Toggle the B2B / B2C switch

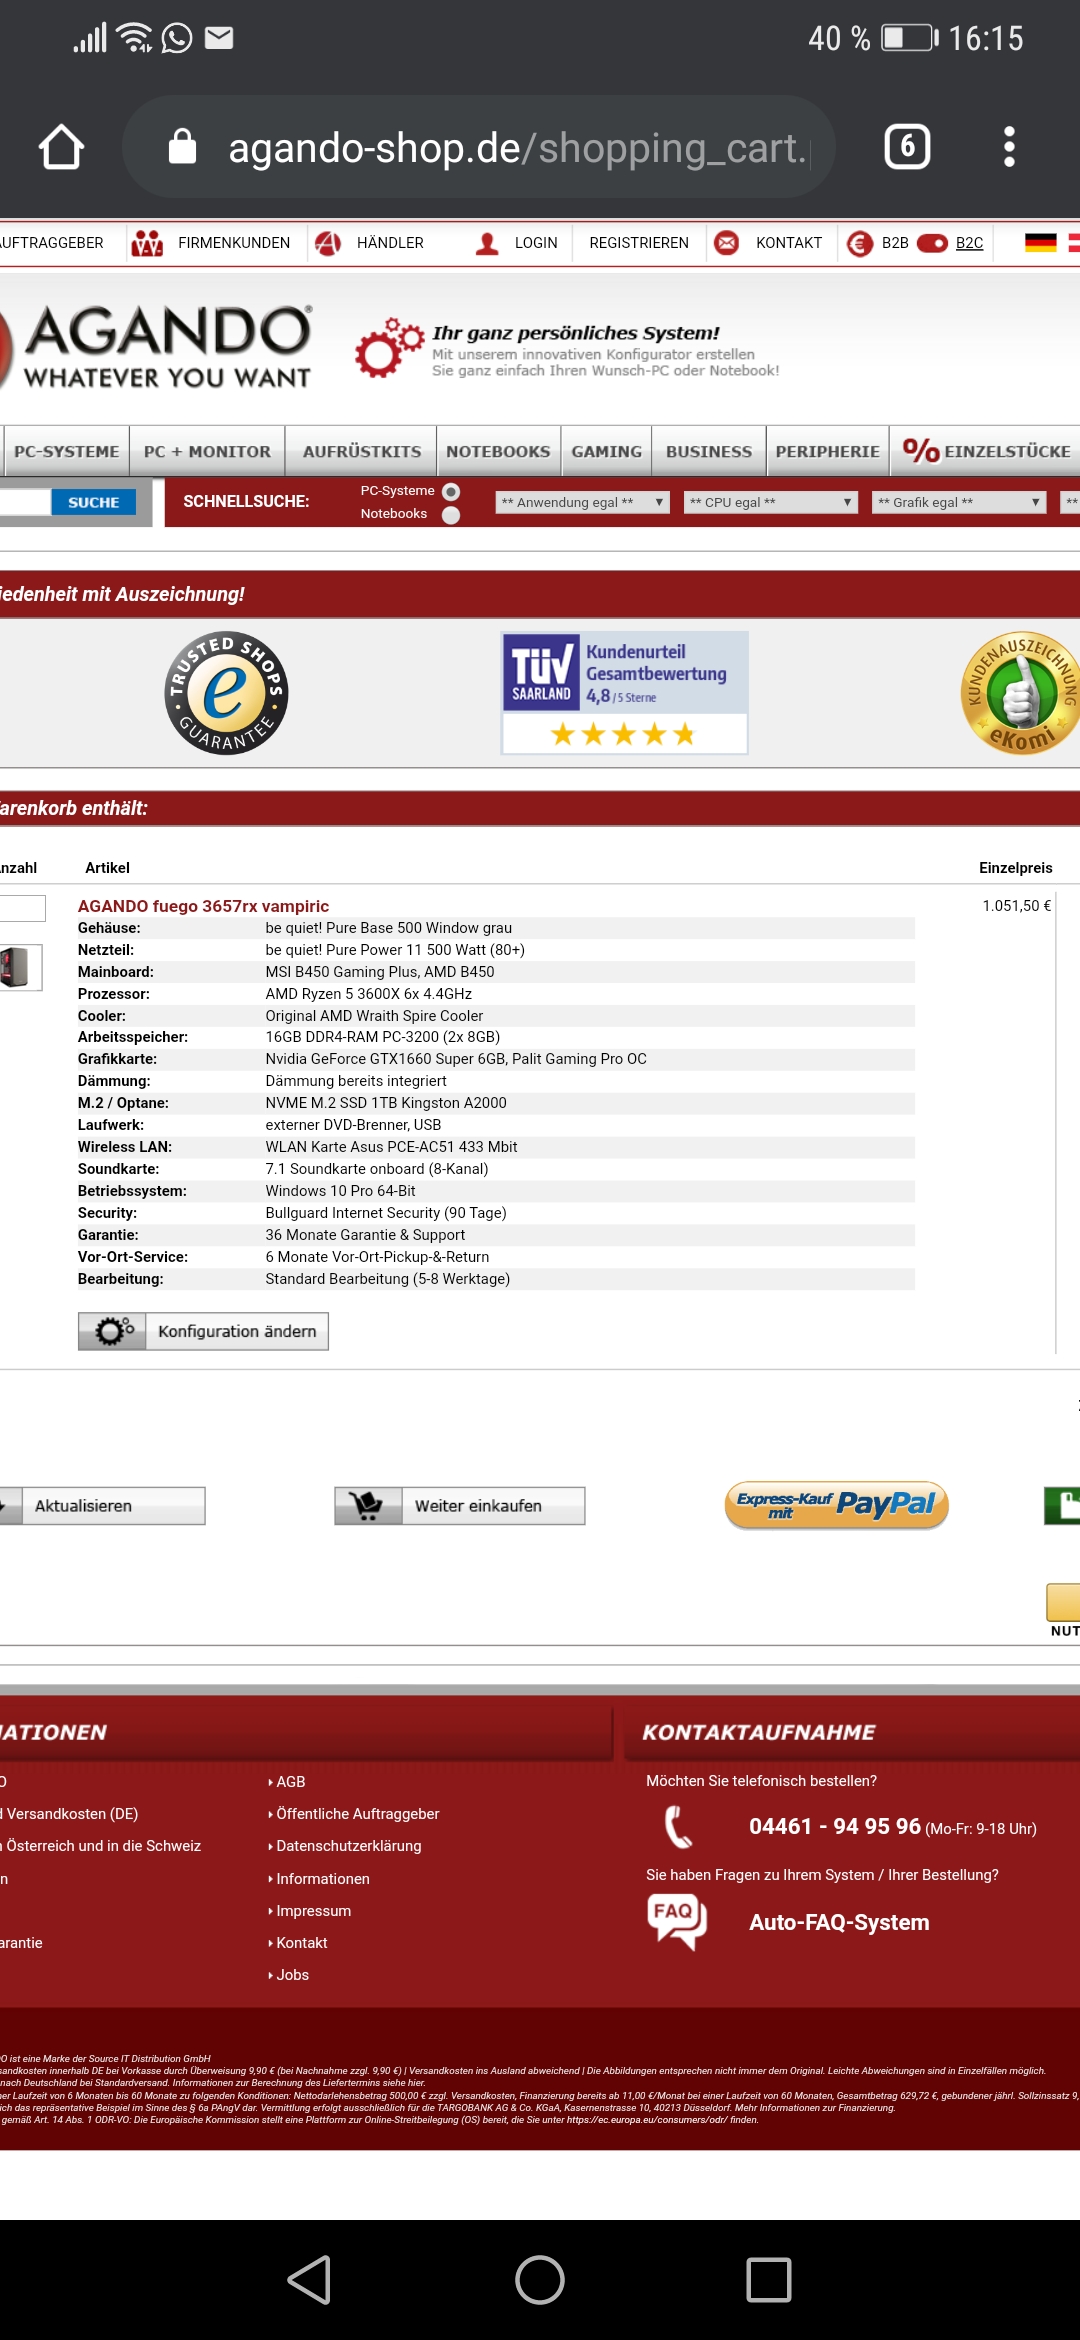932,243
